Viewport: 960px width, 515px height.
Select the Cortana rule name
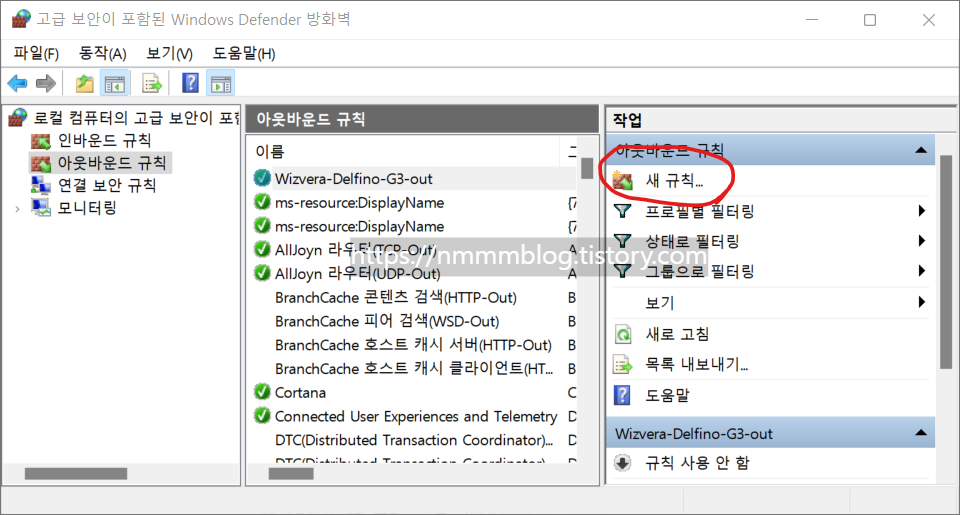tap(300, 393)
